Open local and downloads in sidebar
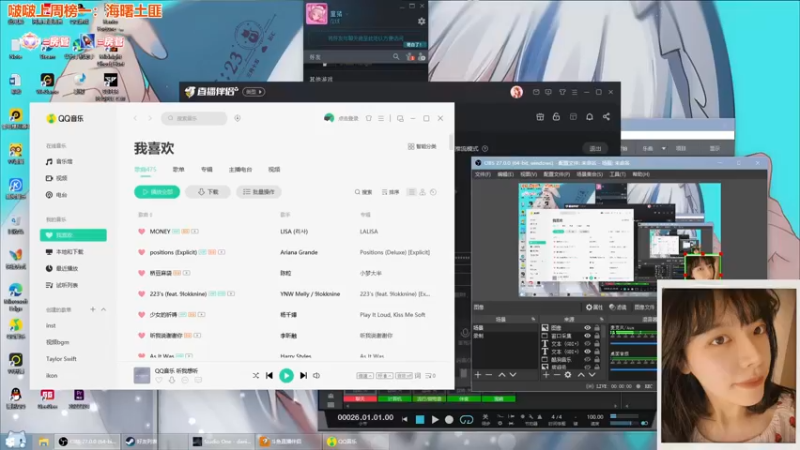 pyautogui.click(x=65, y=252)
